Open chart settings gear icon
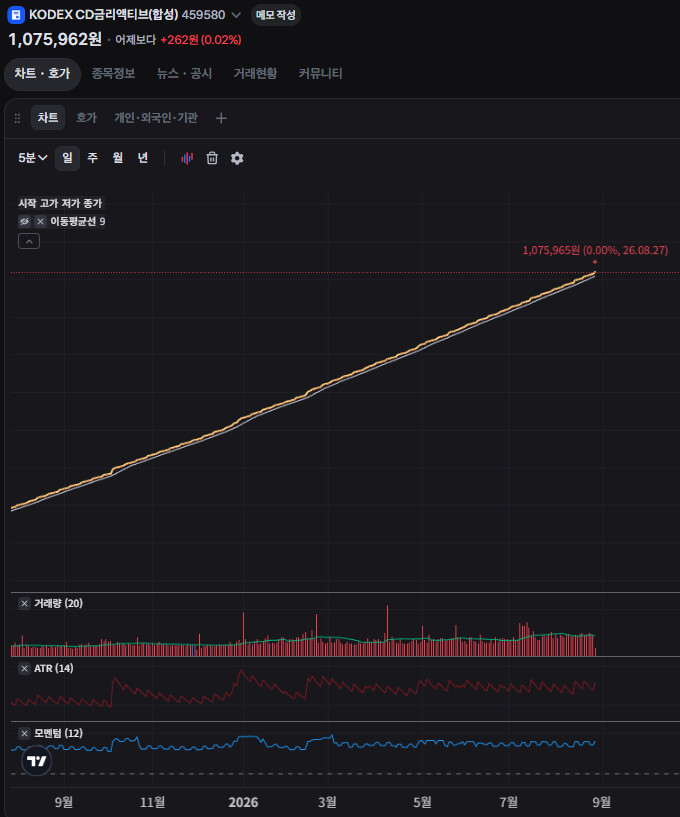The width and height of the screenshot is (680, 817). pos(237,158)
